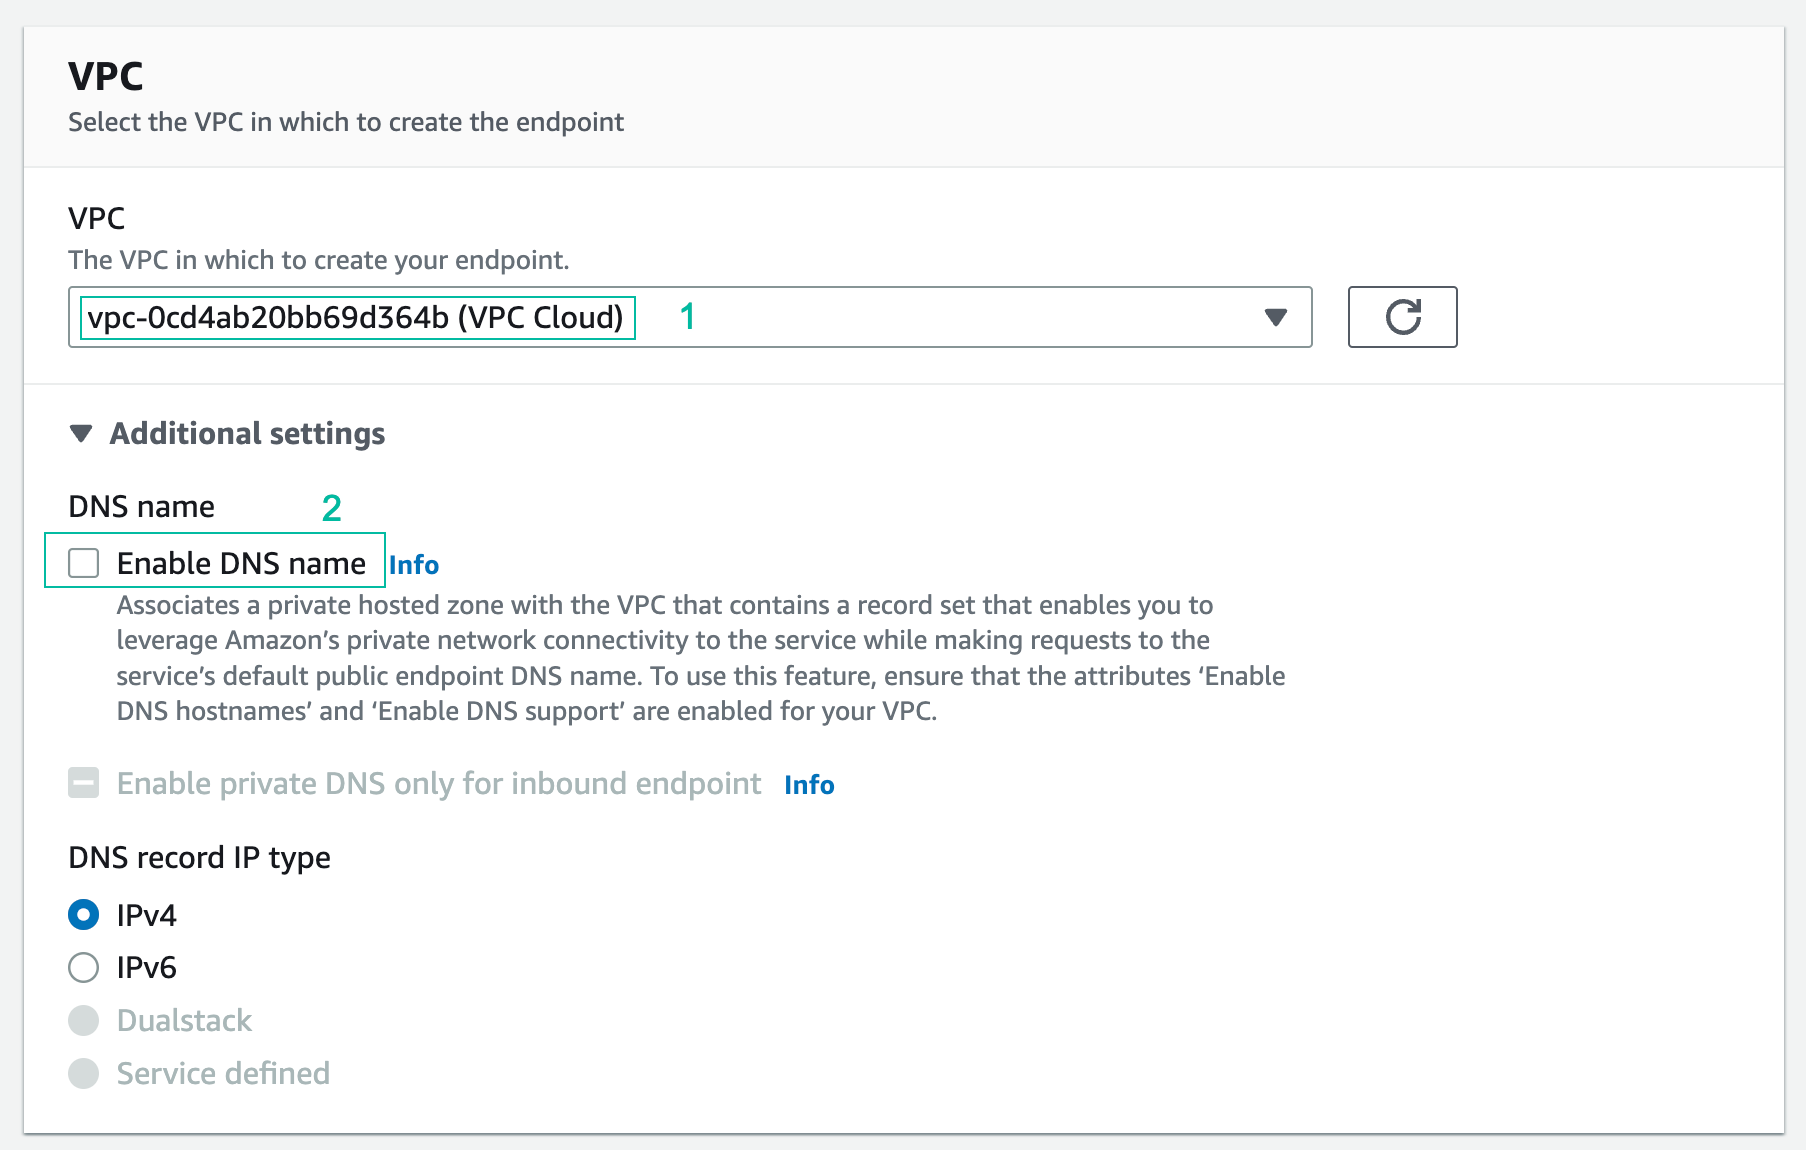The width and height of the screenshot is (1806, 1150).
Task: Open Info link beside Enable DNS name
Action: [x=414, y=565]
